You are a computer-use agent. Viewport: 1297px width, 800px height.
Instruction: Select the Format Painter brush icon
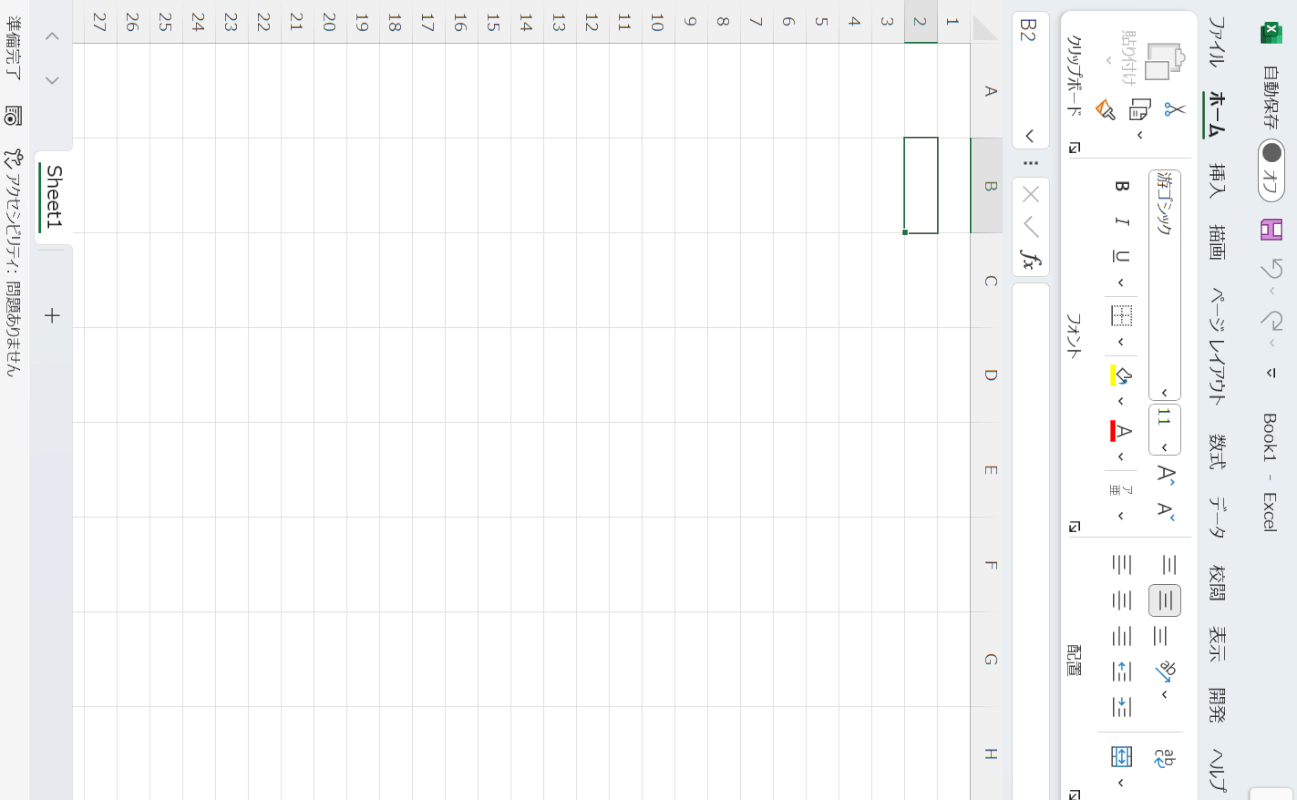[x=1105, y=109]
